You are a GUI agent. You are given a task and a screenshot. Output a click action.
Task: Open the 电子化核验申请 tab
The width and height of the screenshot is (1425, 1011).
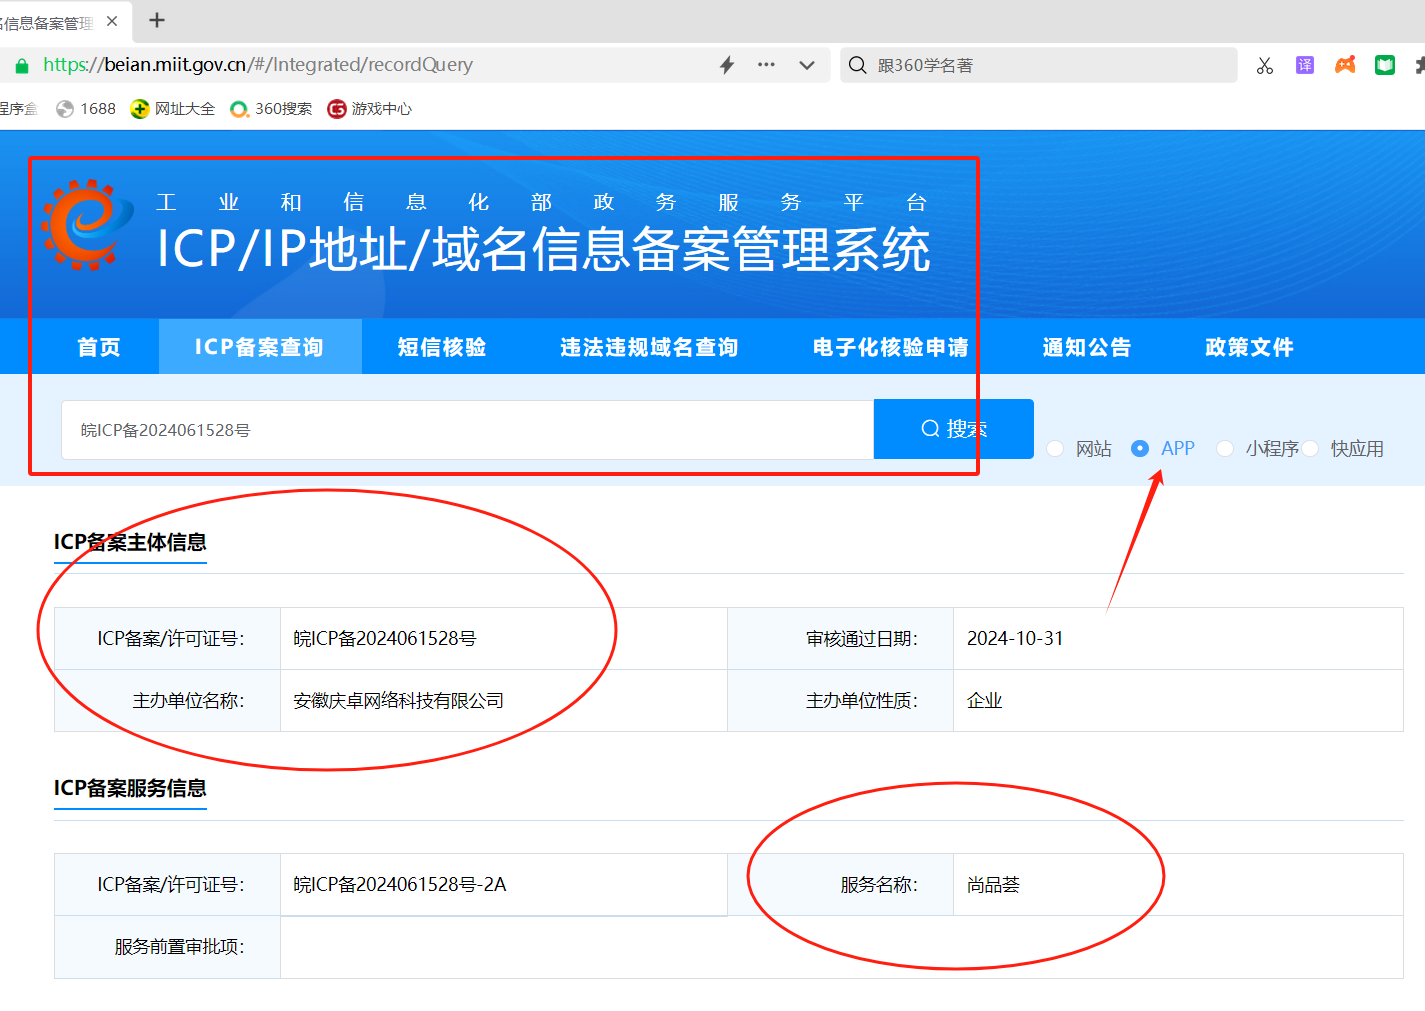891,347
